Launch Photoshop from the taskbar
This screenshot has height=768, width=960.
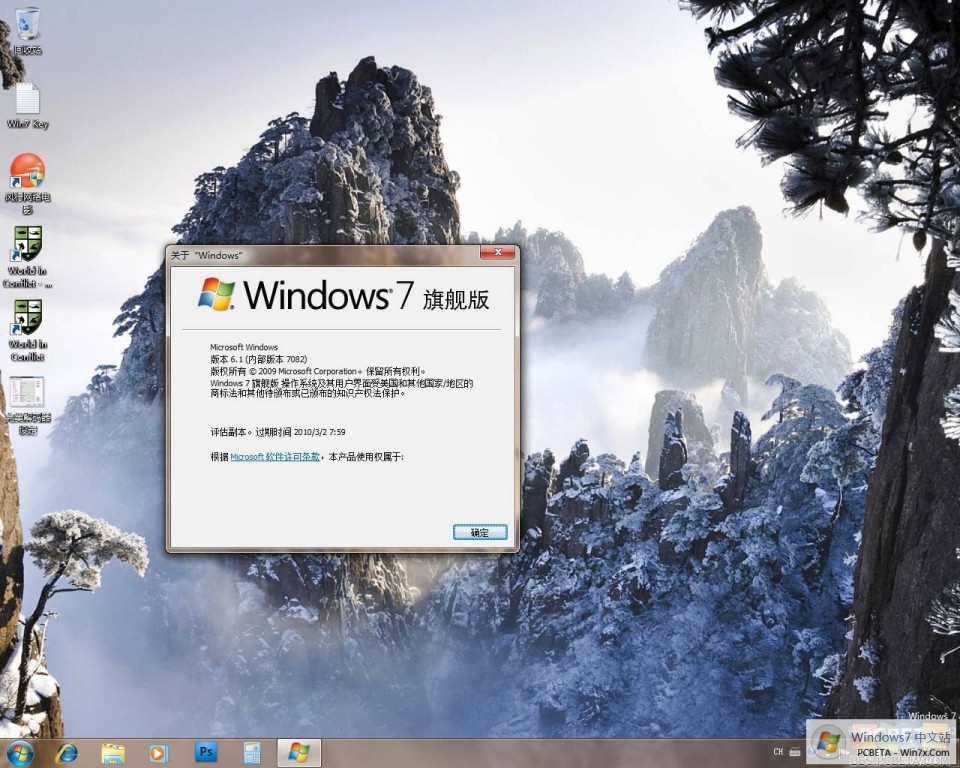(206, 752)
